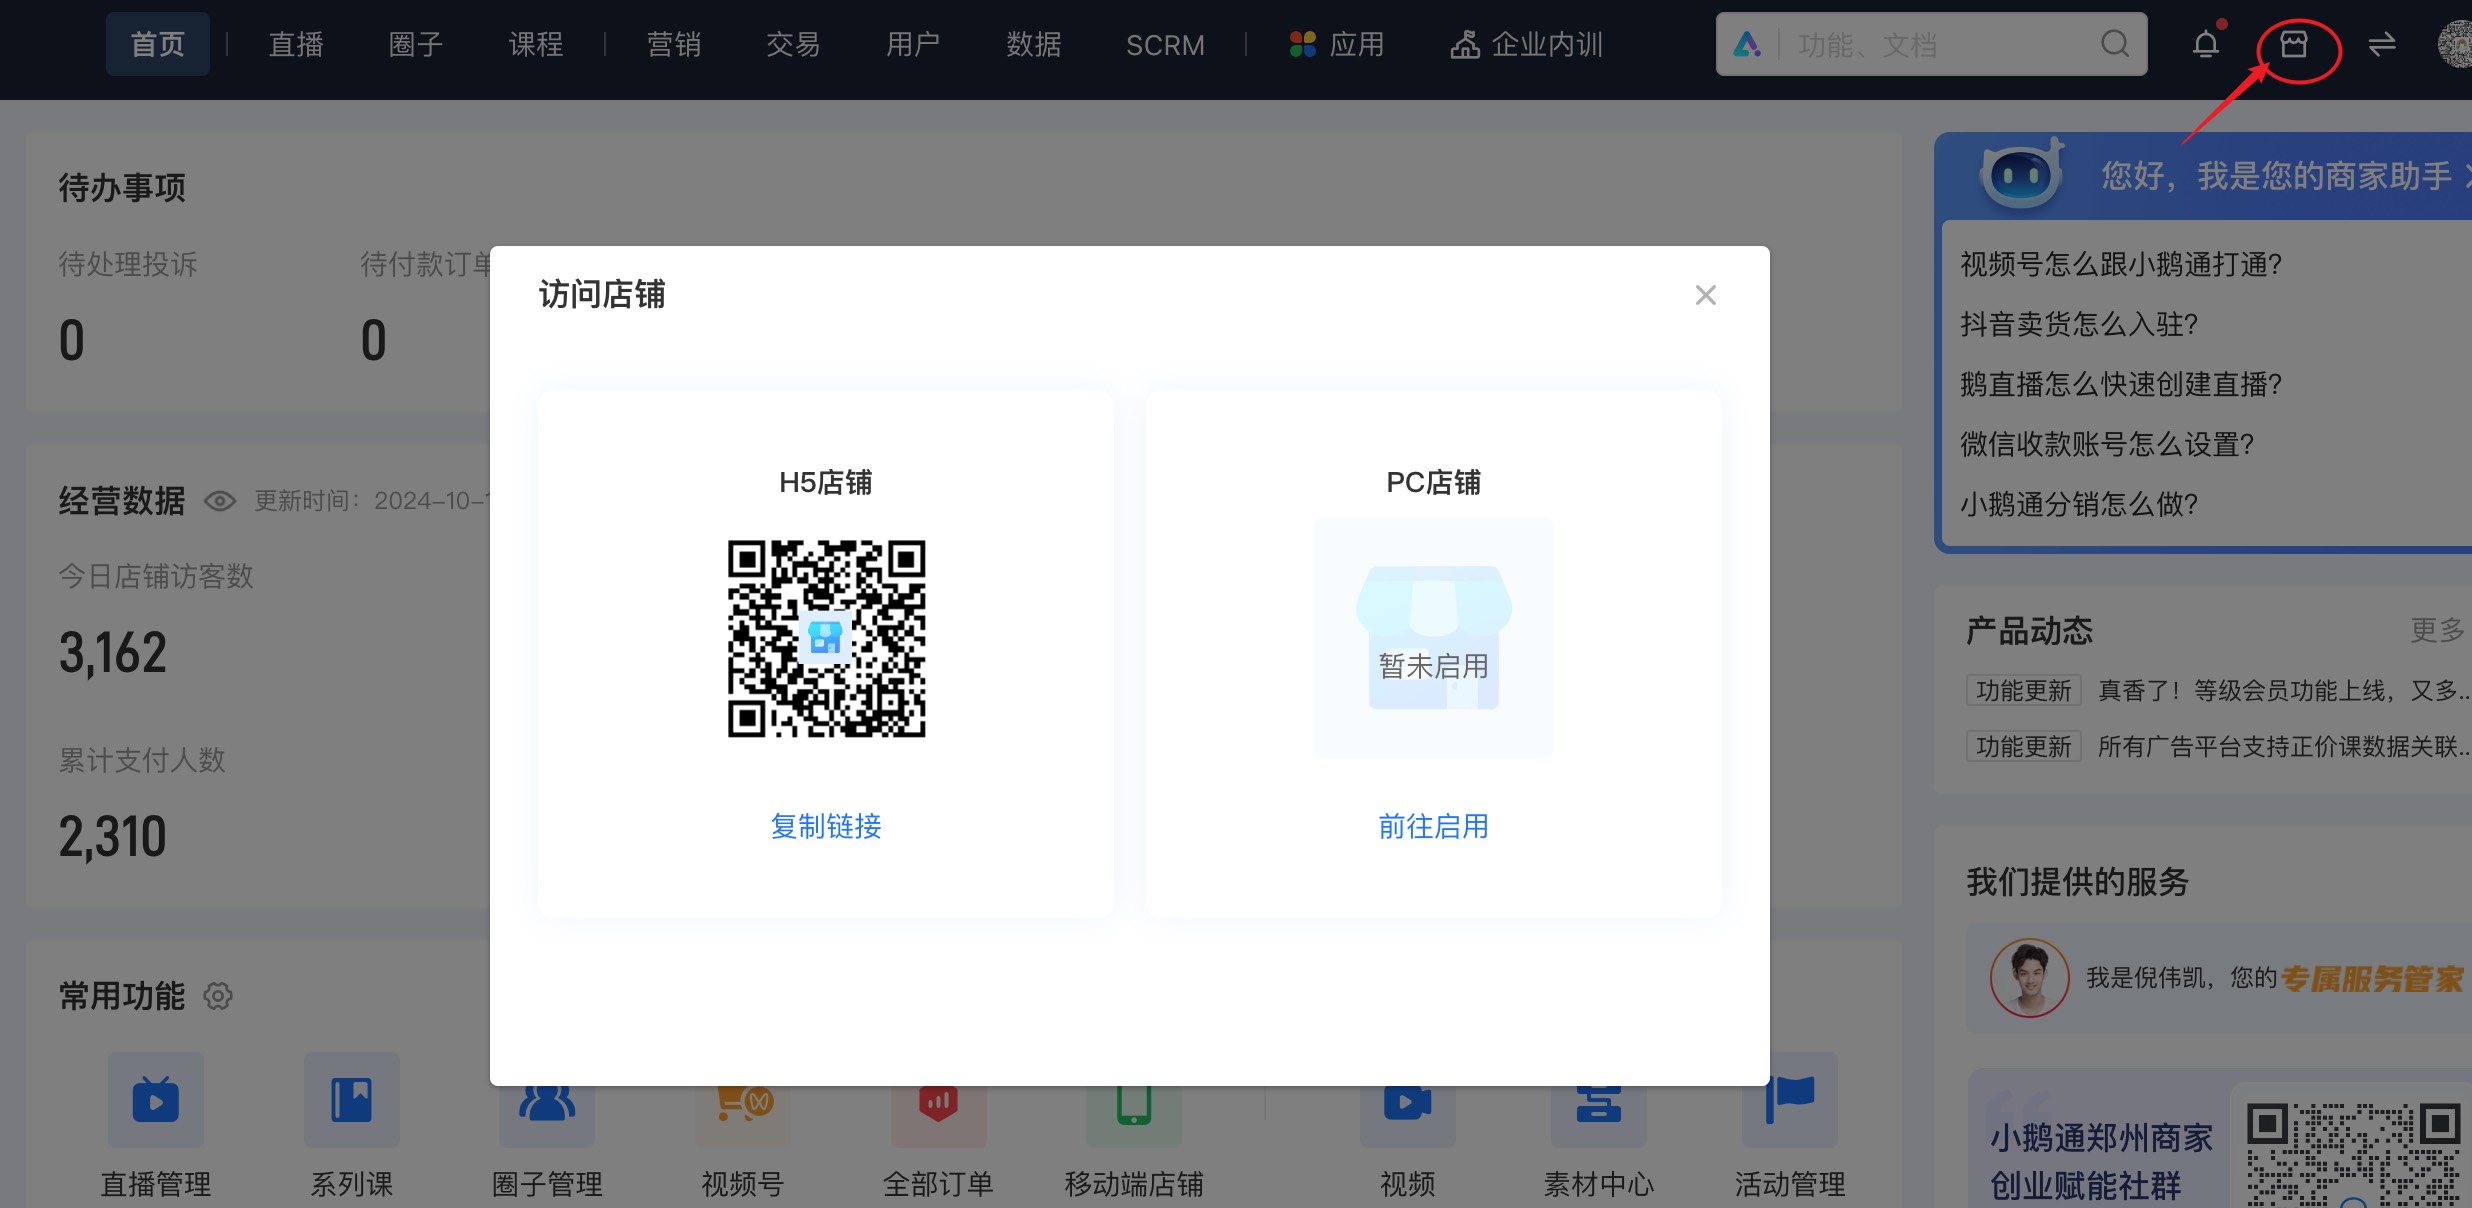Close the 访问店铺 dialog
2472x1208 pixels.
1705,295
